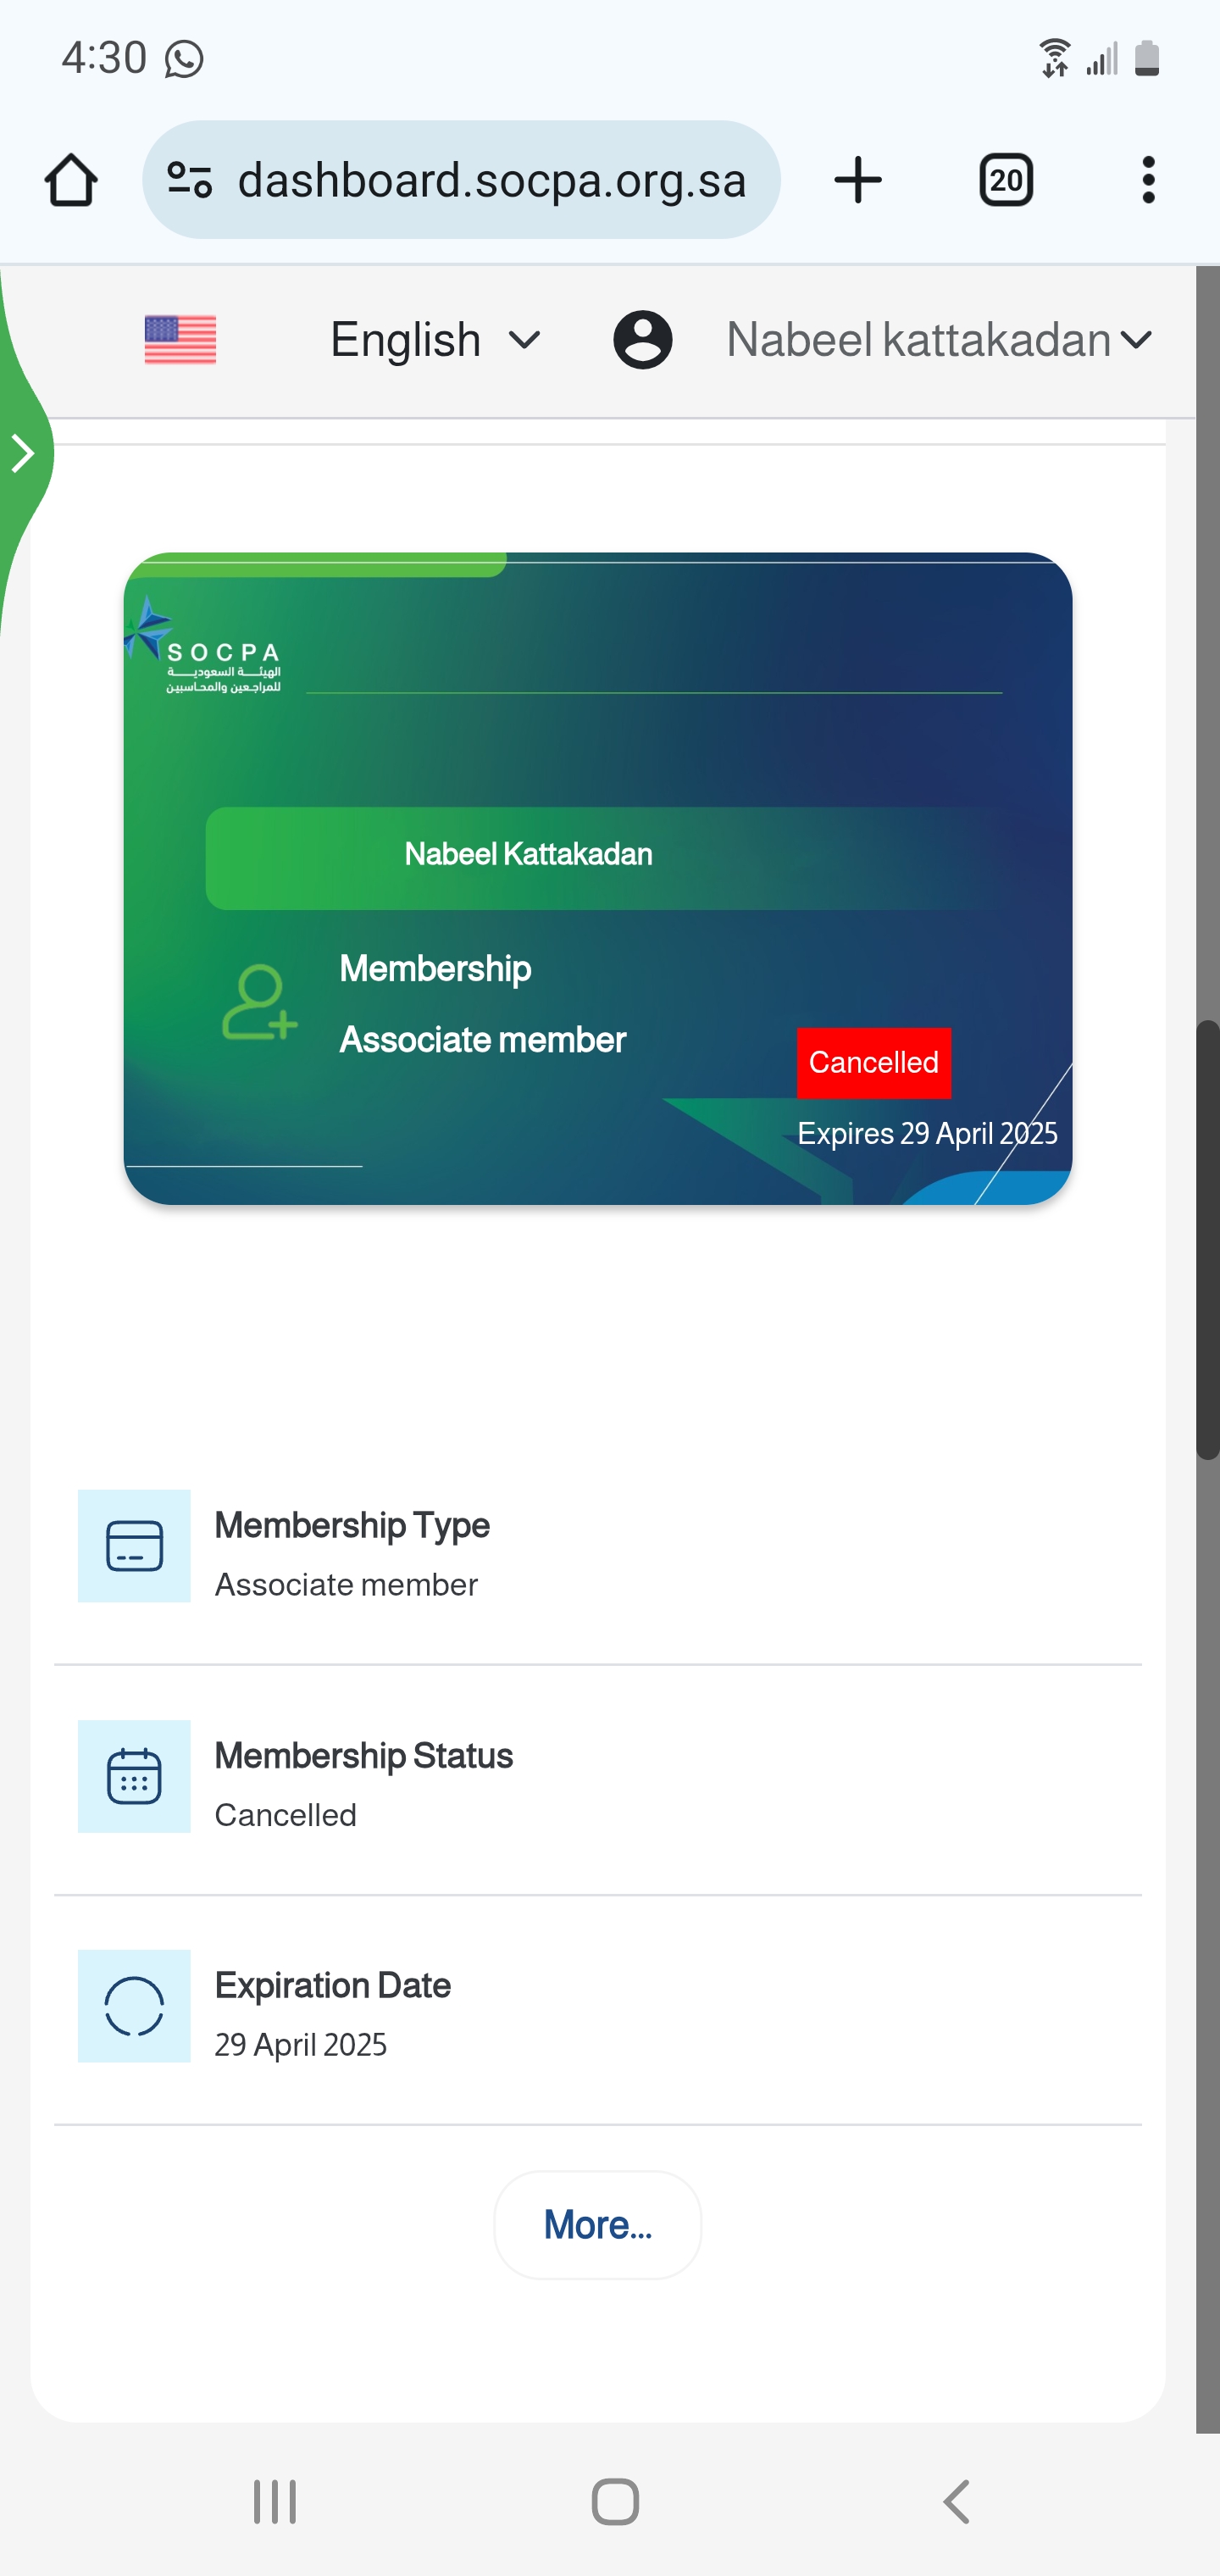Tap the browser home icon
Screen dimensions: 1220x2576
click(x=71, y=180)
